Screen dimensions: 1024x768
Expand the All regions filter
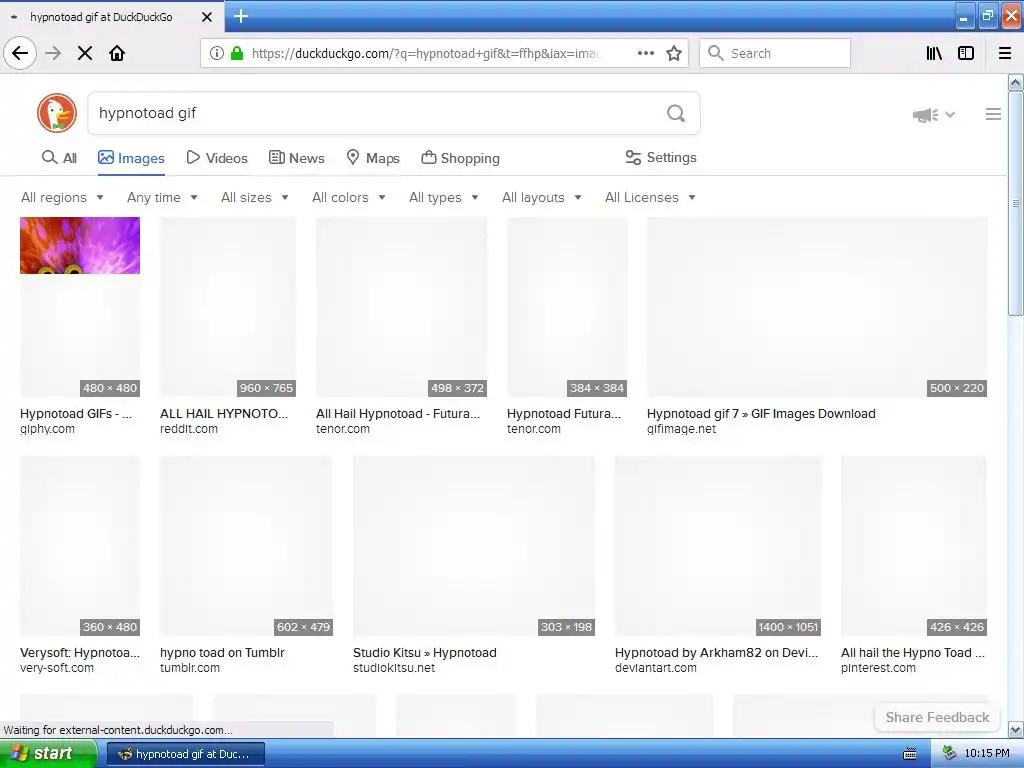coord(62,197)
